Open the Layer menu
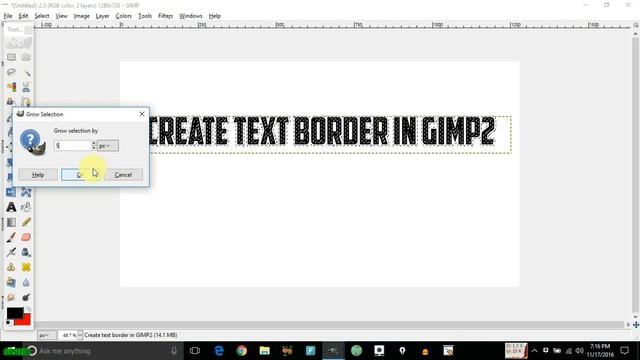Image resolution: width=640 pixels, height=360 pixels. tap(102, 16)
